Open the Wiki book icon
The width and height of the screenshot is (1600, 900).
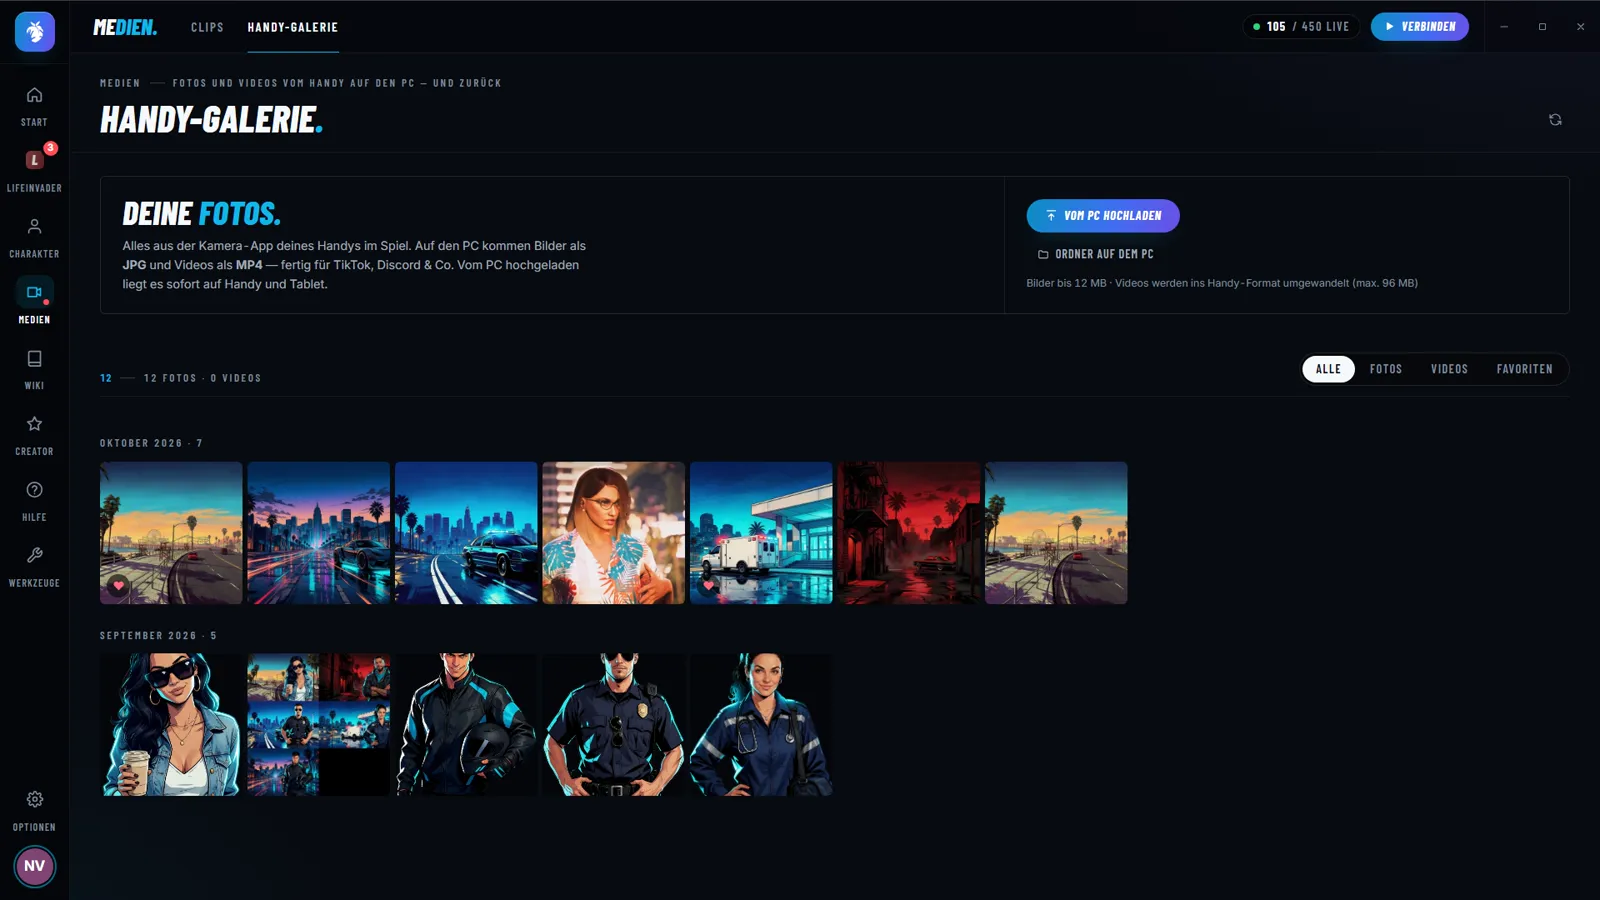pyautogui.click(x=34, y=369)
